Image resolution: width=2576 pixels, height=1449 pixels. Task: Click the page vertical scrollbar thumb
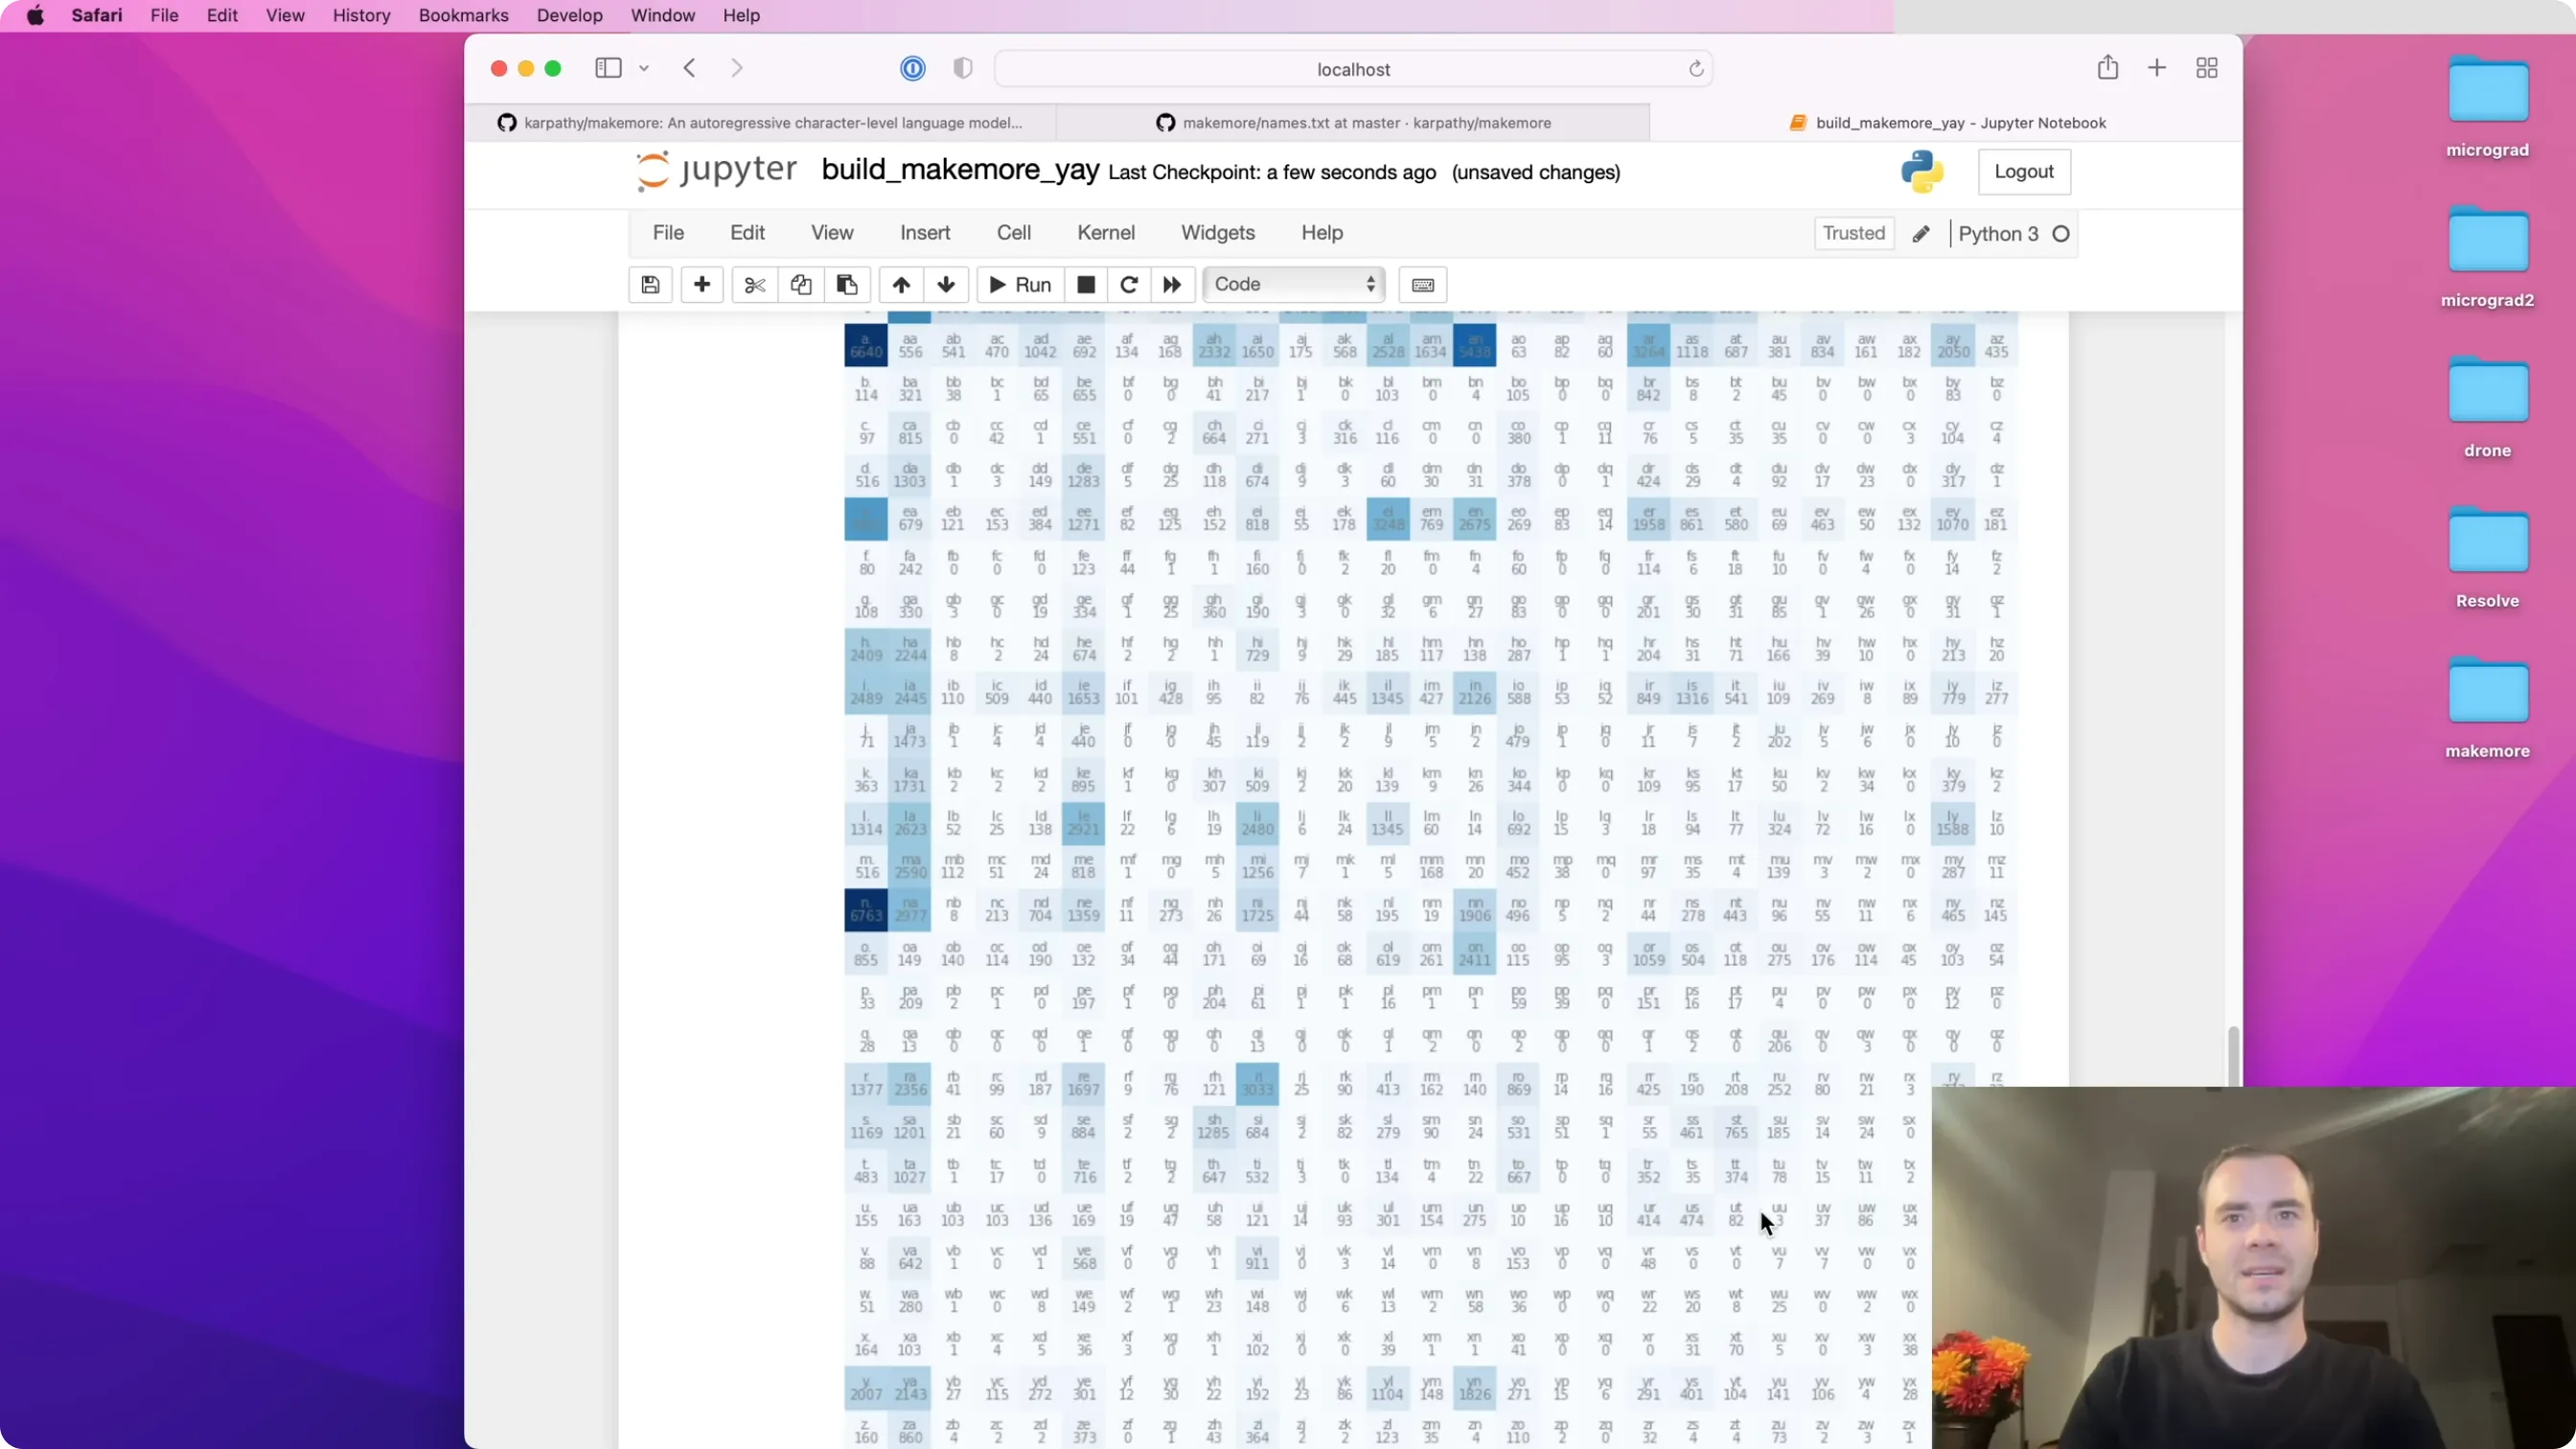pos(2232,1055)
